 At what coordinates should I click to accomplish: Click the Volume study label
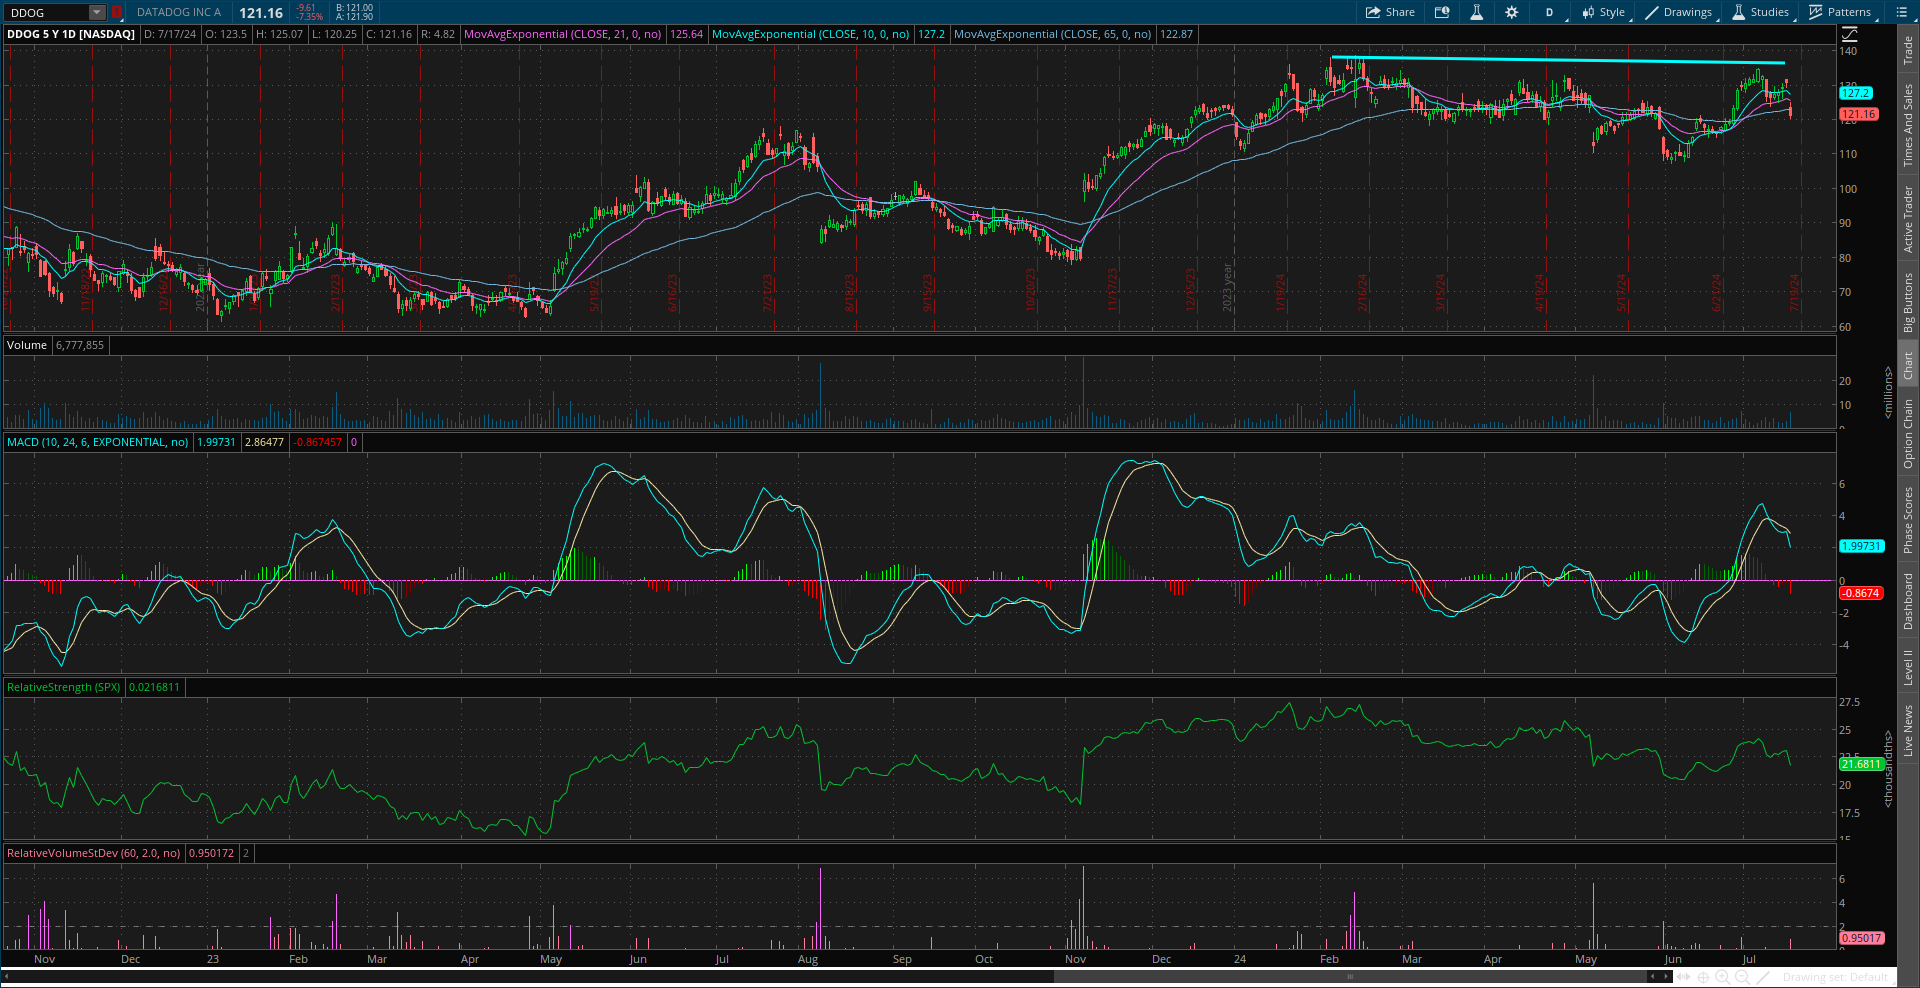pyautogui.click(x=27, y=345)
